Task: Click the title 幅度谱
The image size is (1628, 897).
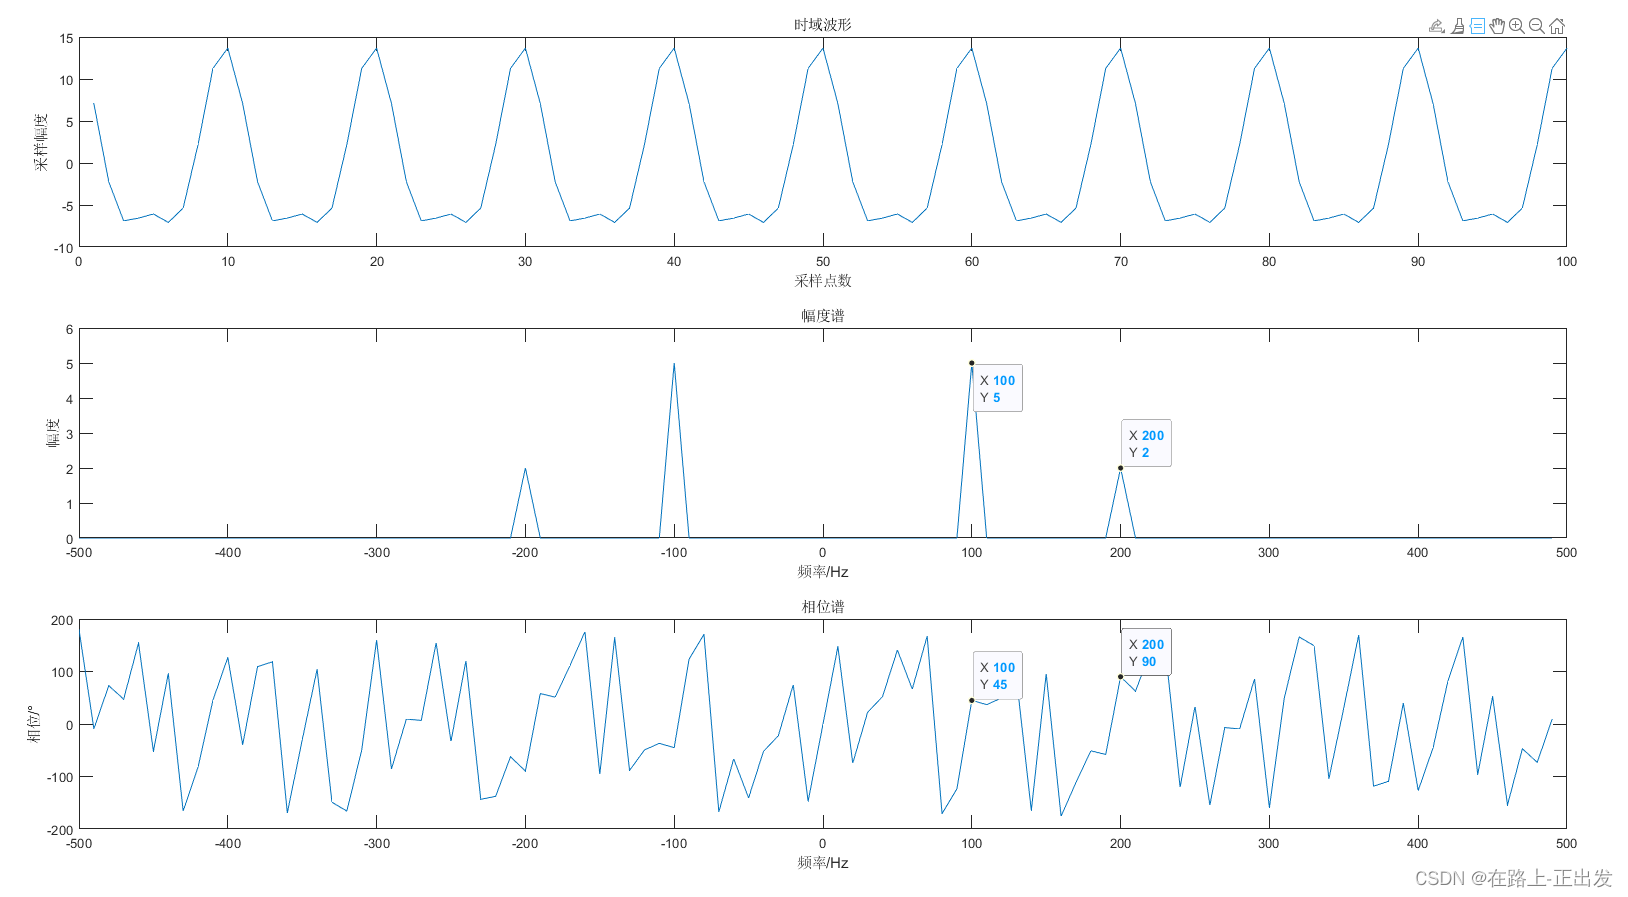Action: [x=823, y=315]
